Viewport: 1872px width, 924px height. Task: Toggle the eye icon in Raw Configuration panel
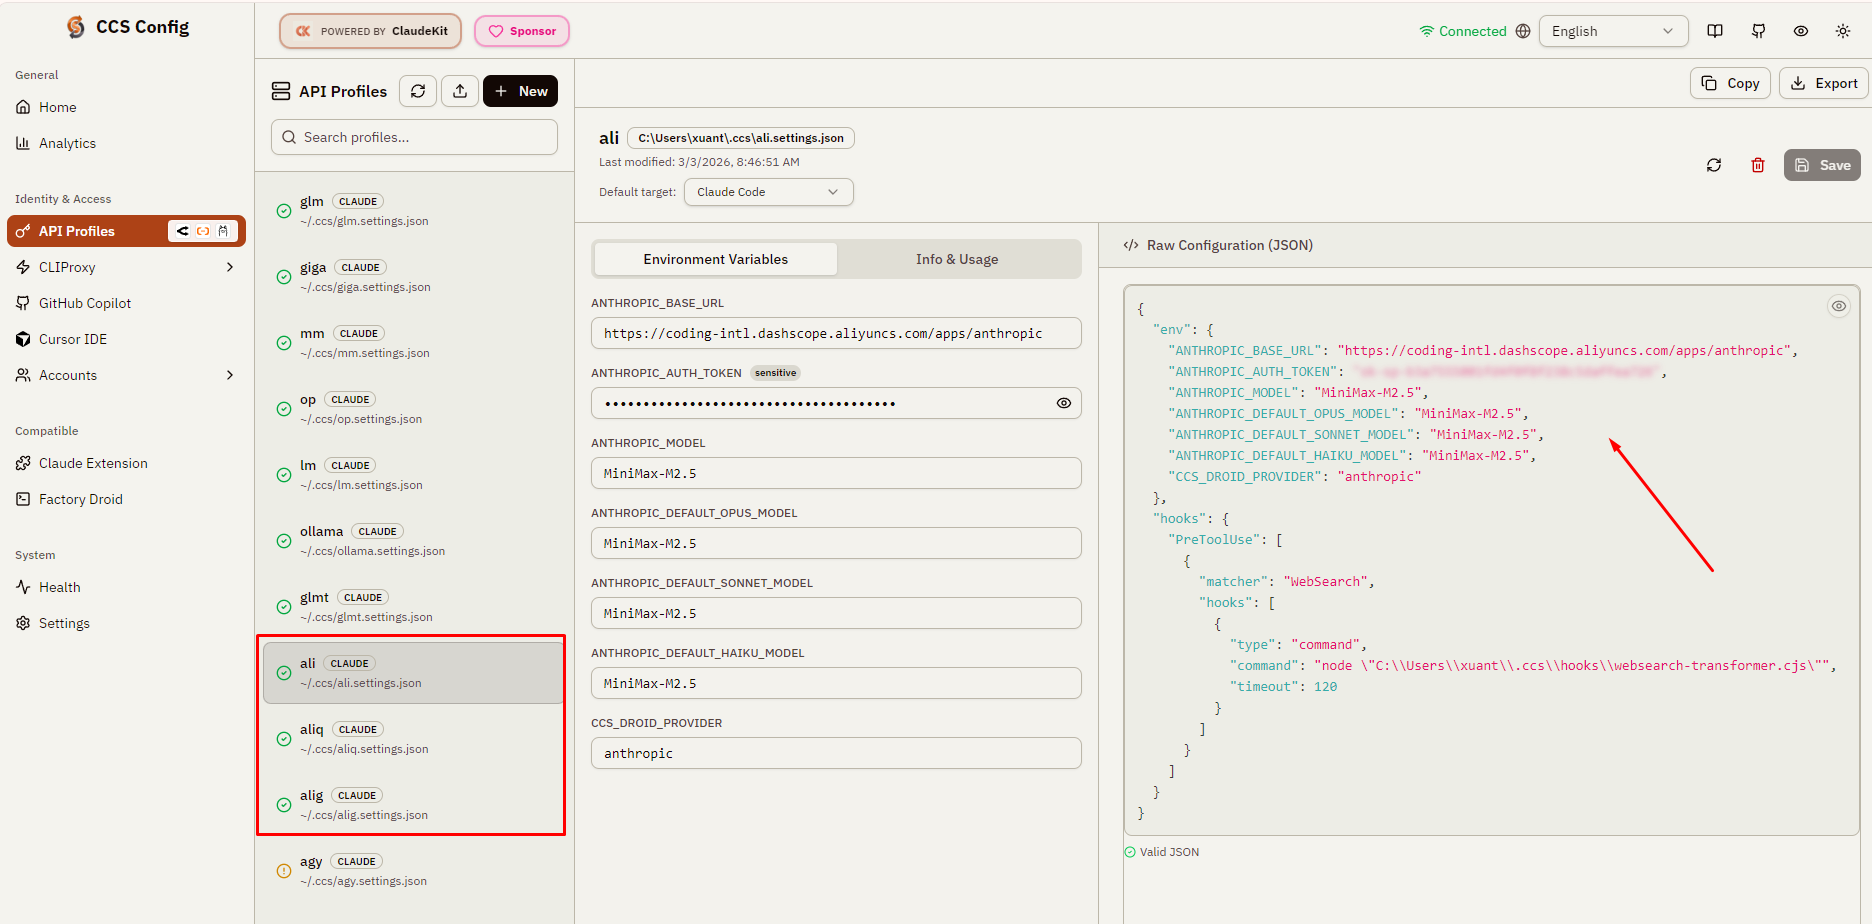[1838, 306]
